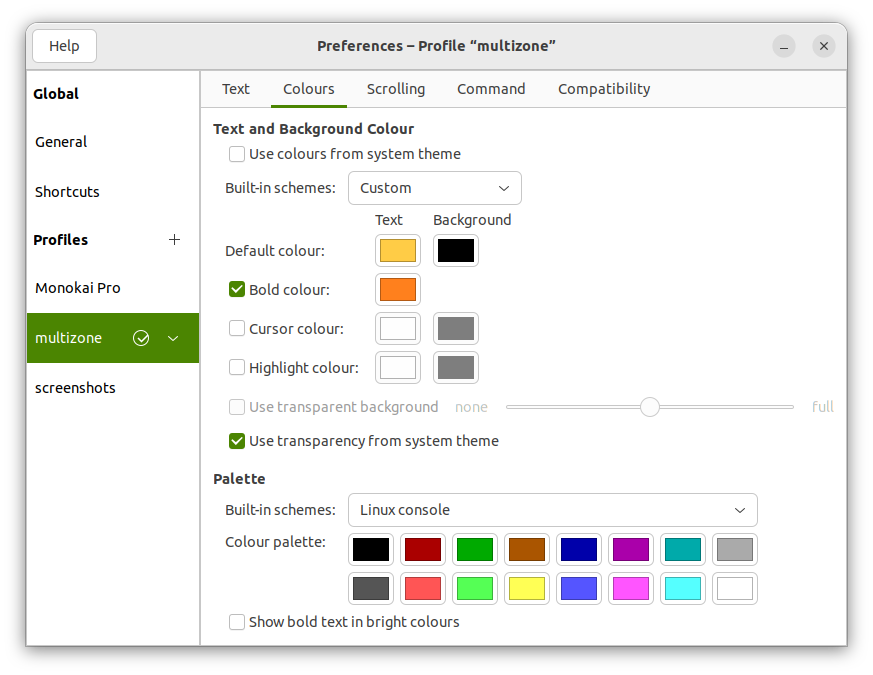The height and width of the screenshot is (675, 873).
Task: Click the default-profile checkmark icon beside multizone
Action: tap(141, 338)
